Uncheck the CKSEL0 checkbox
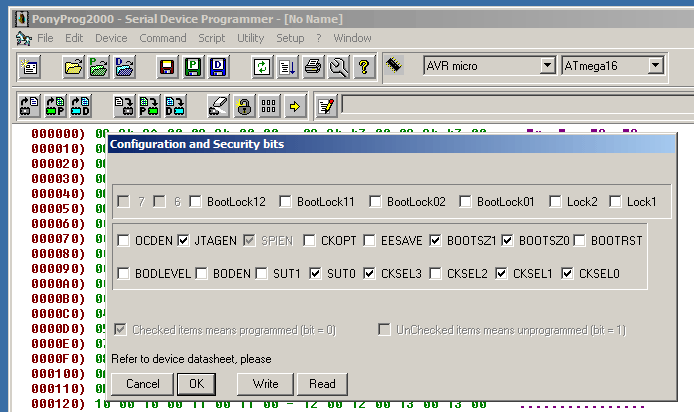694x412 pixels. [567, 273]
